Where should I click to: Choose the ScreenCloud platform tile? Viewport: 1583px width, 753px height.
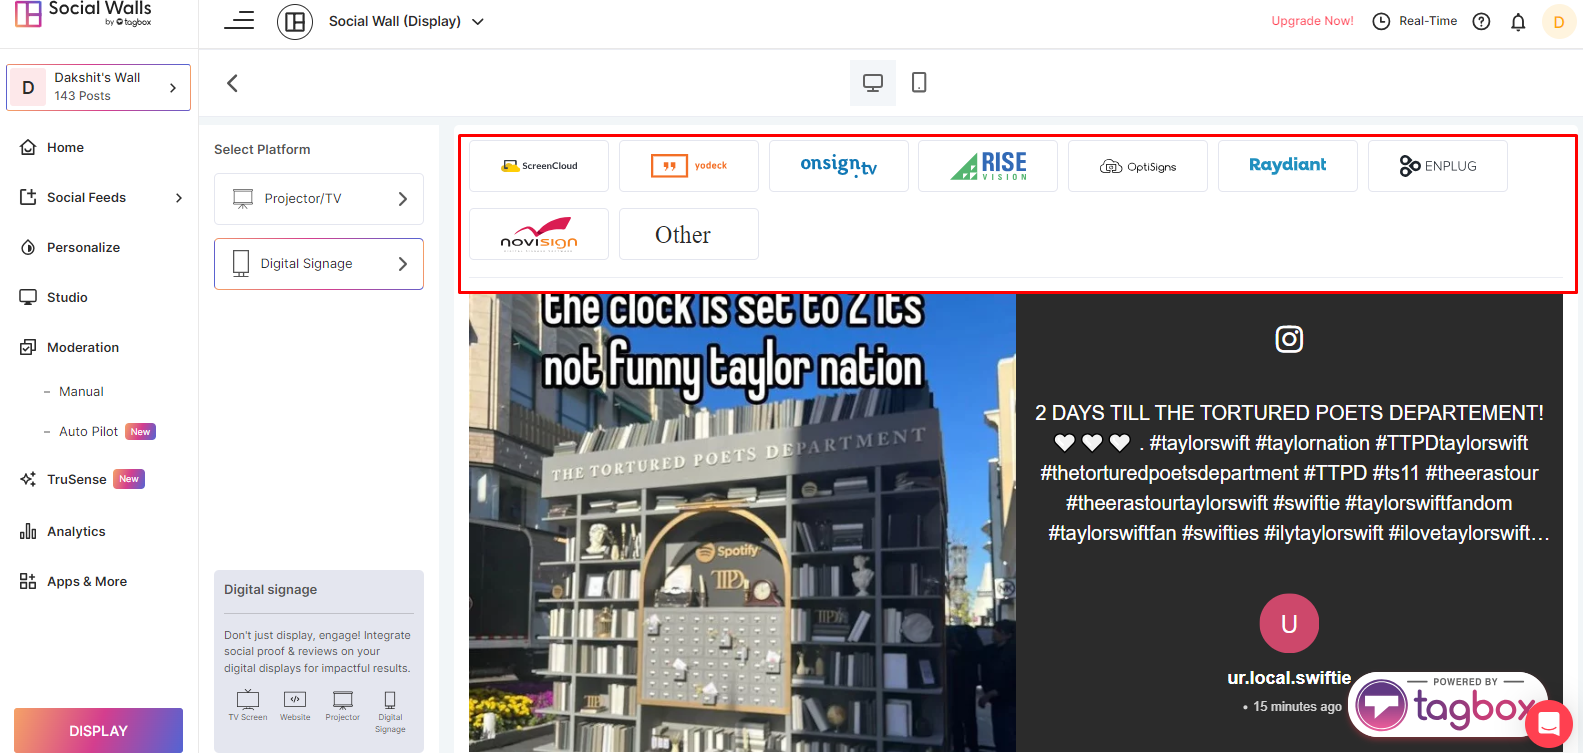539,166
